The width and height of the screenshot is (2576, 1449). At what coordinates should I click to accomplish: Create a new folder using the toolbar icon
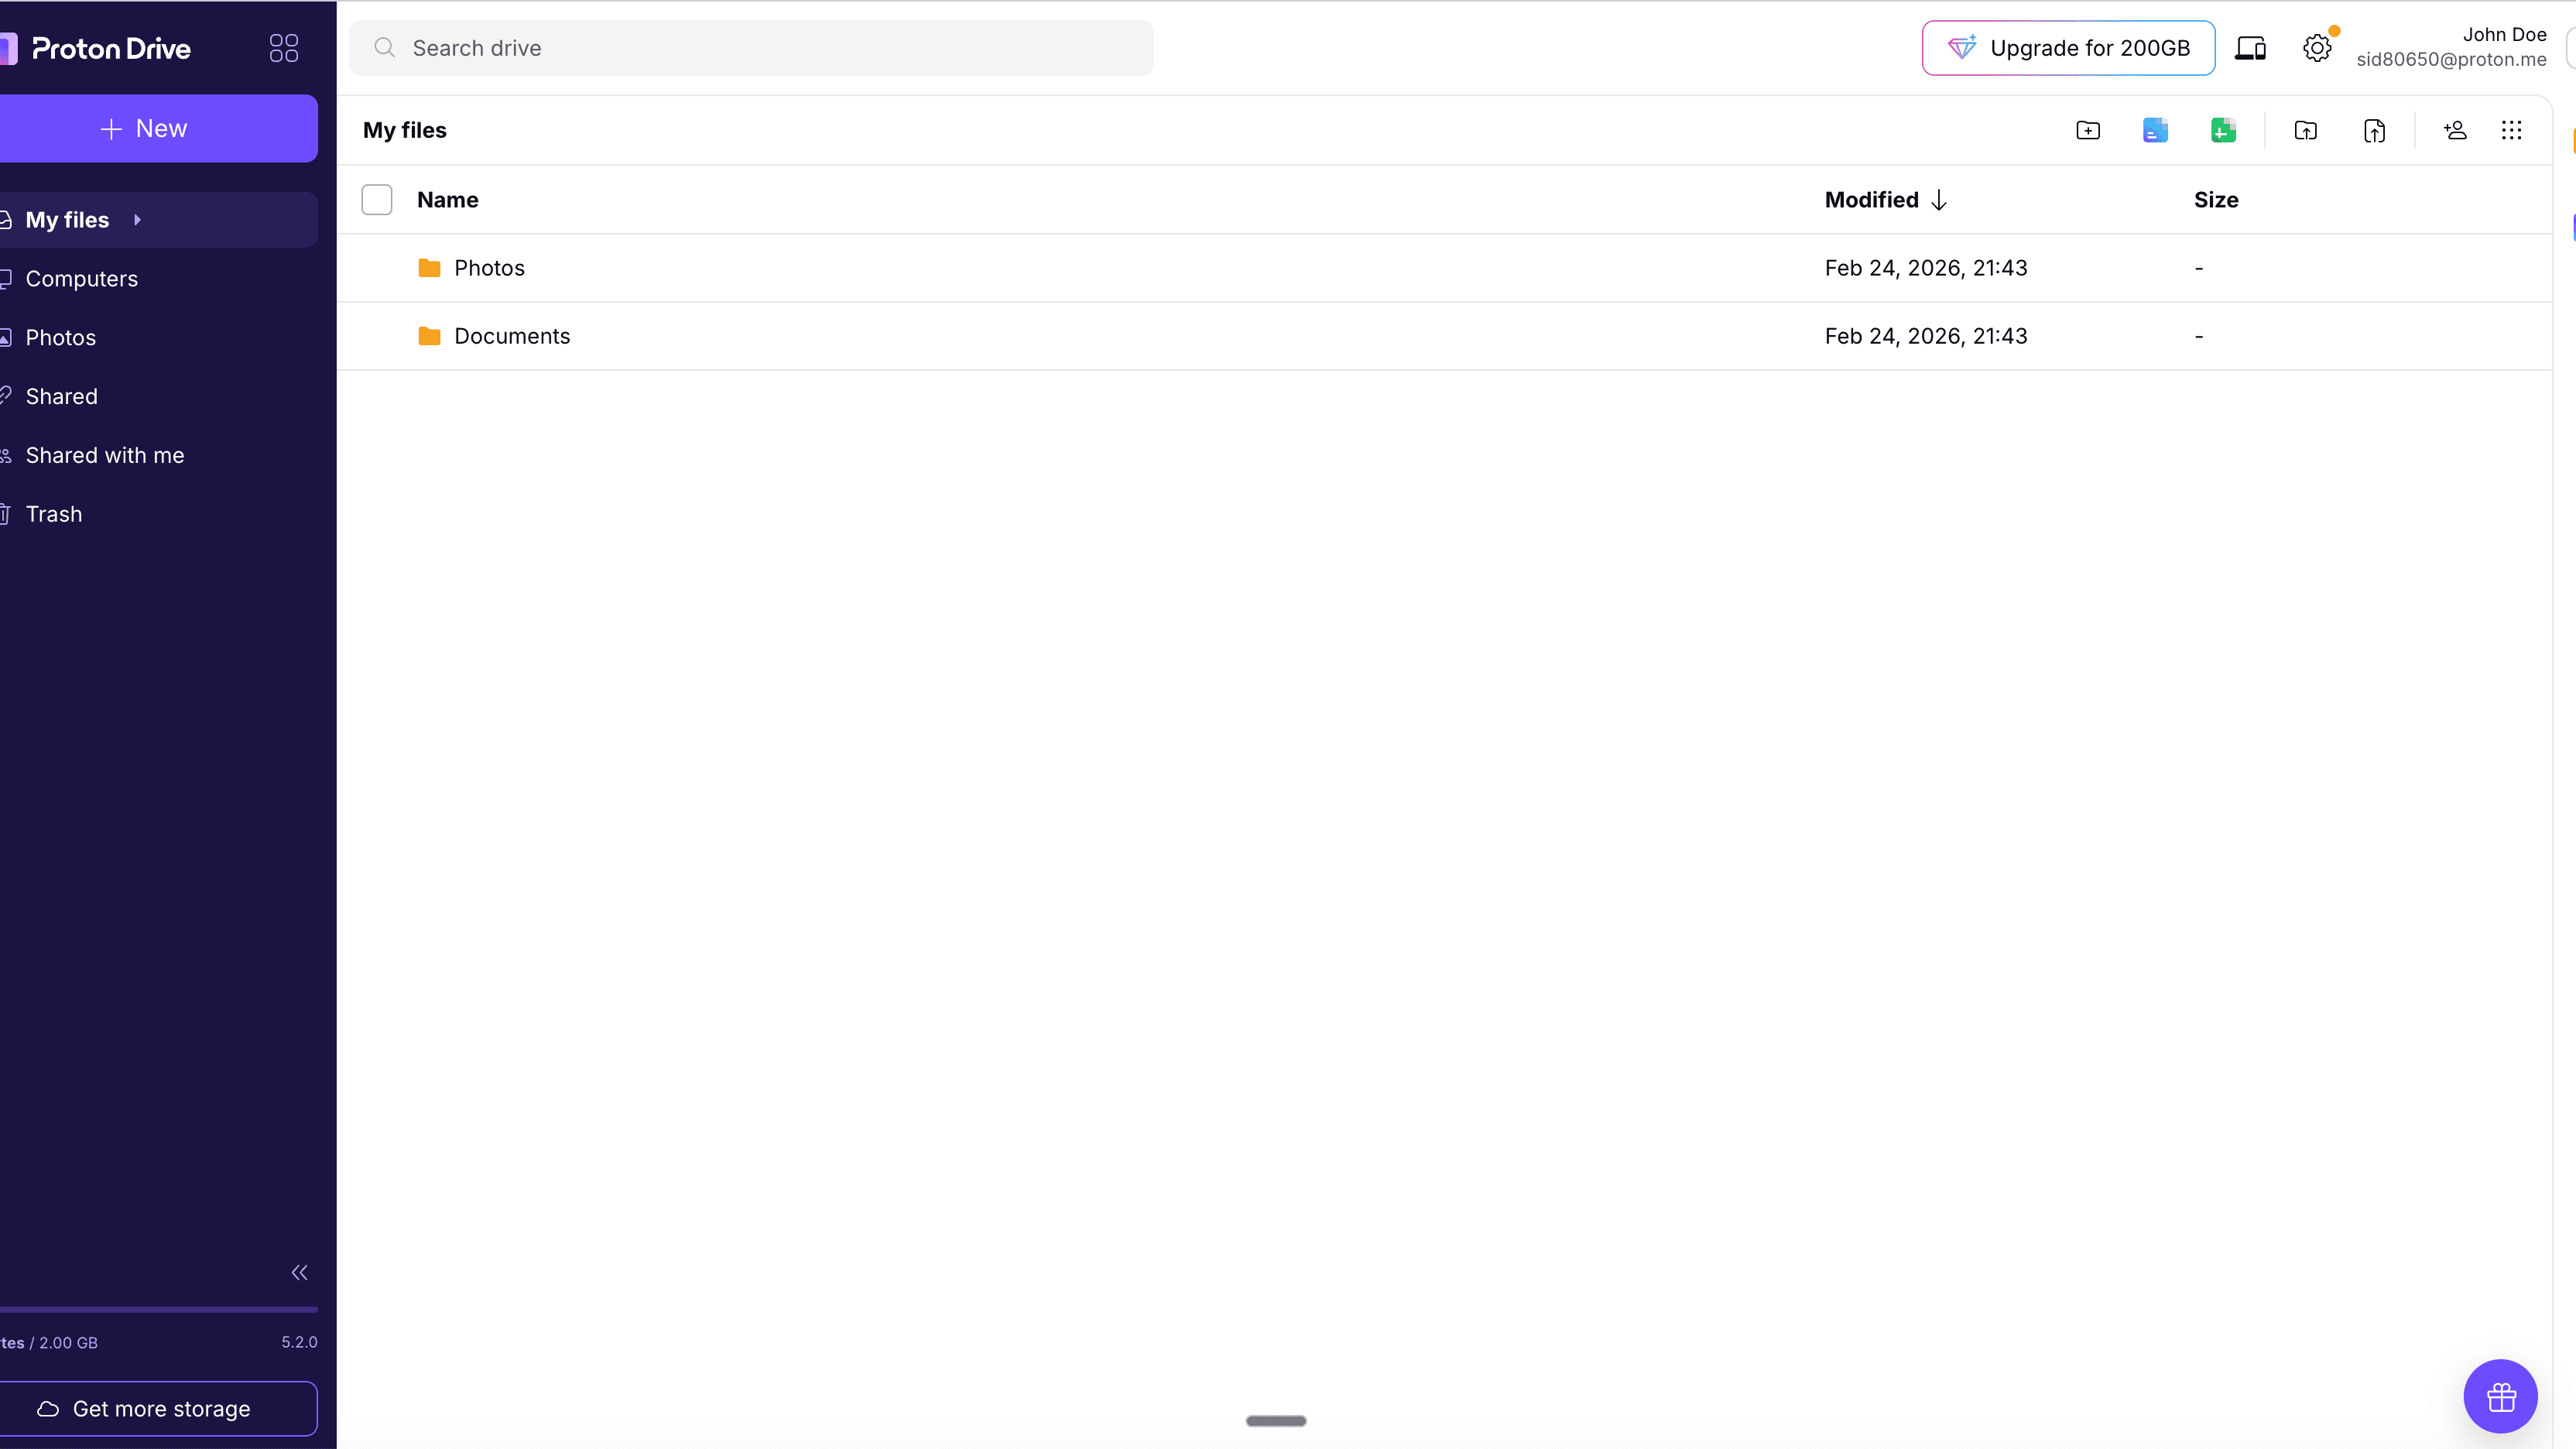click(2088, 130)
